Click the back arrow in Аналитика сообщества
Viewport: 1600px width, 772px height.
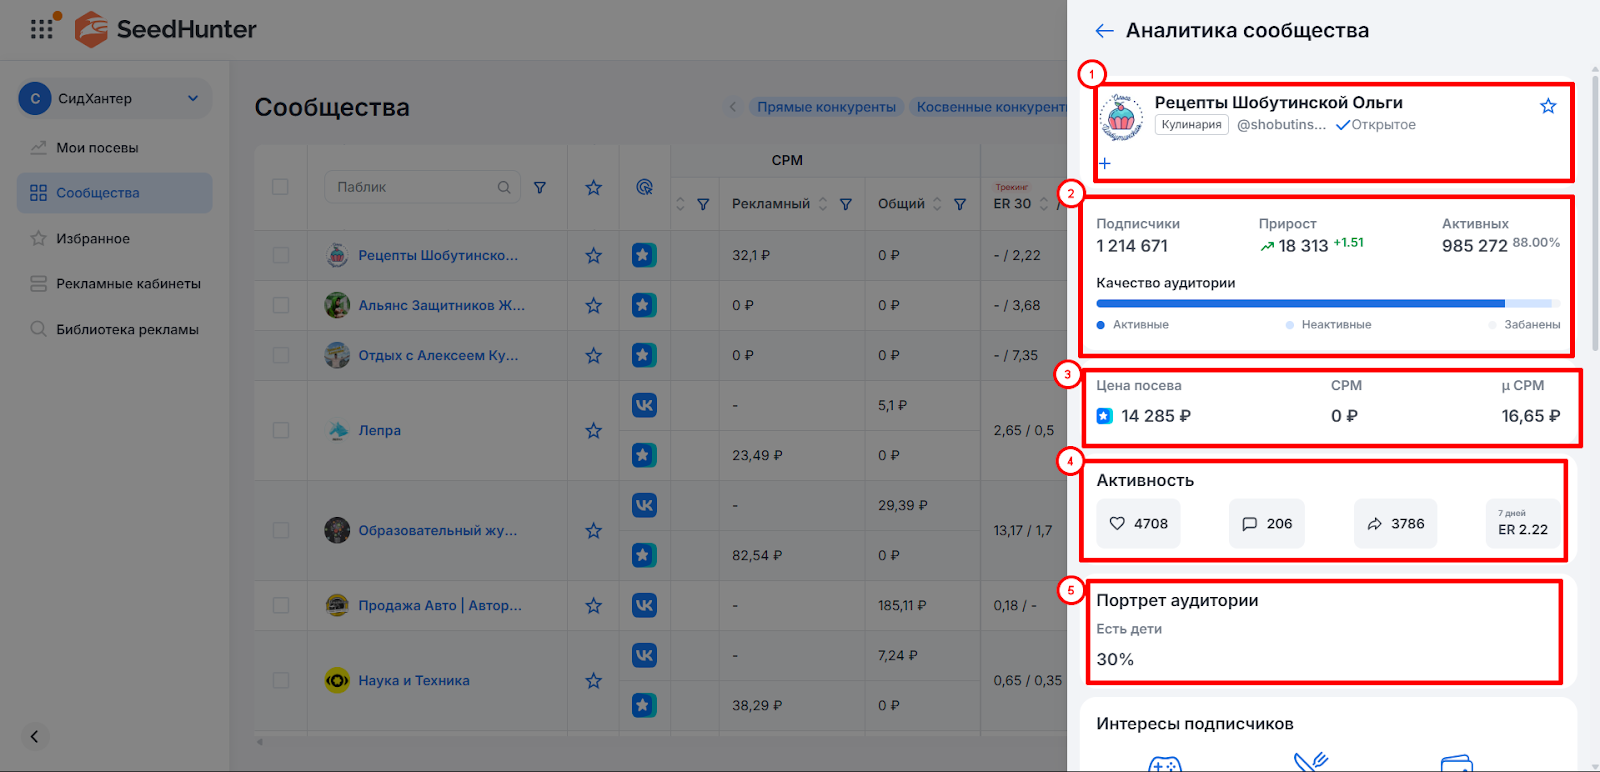coord(1104,31)
